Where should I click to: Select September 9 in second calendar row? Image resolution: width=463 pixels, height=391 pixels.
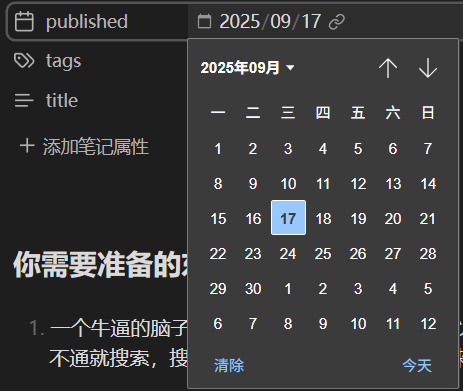click(253, 184)
